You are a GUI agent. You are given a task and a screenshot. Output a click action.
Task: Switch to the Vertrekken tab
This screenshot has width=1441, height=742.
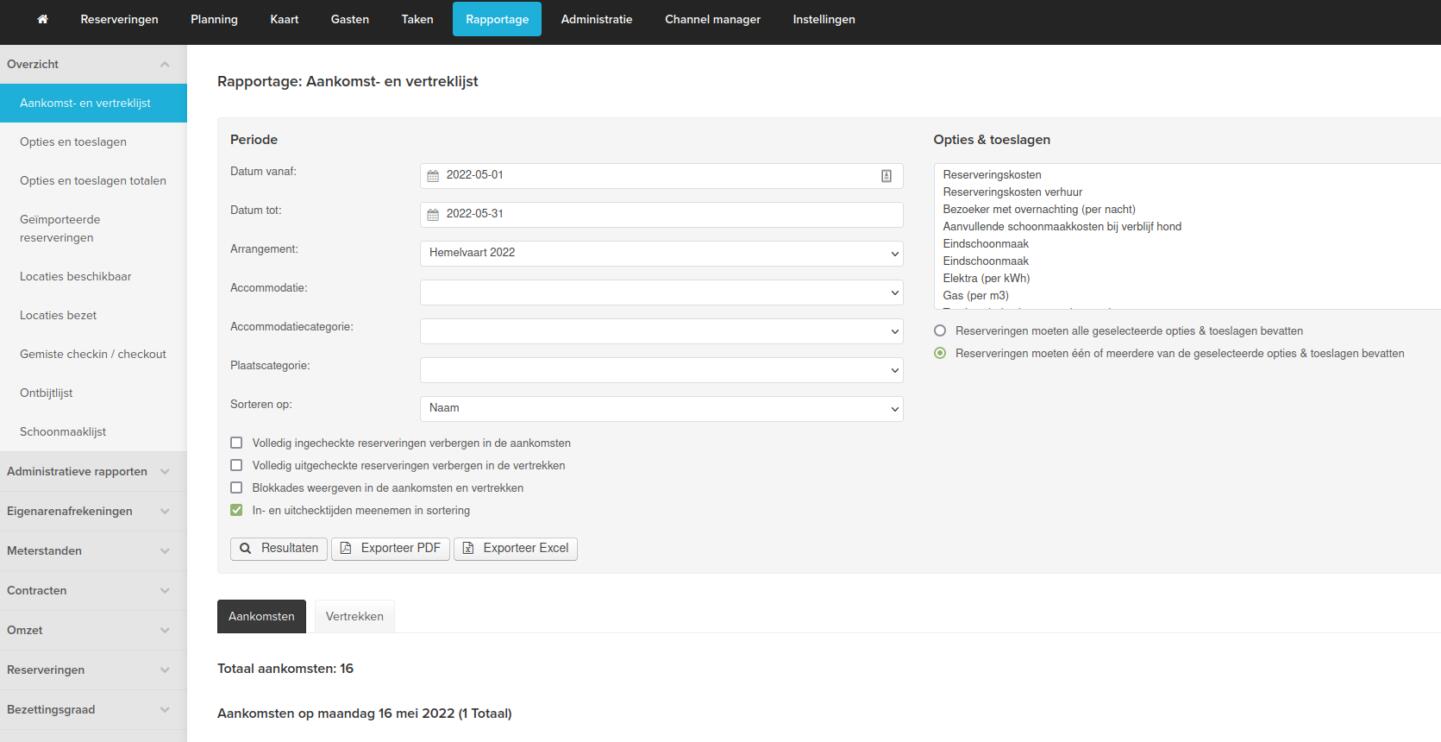click(354, 617)
